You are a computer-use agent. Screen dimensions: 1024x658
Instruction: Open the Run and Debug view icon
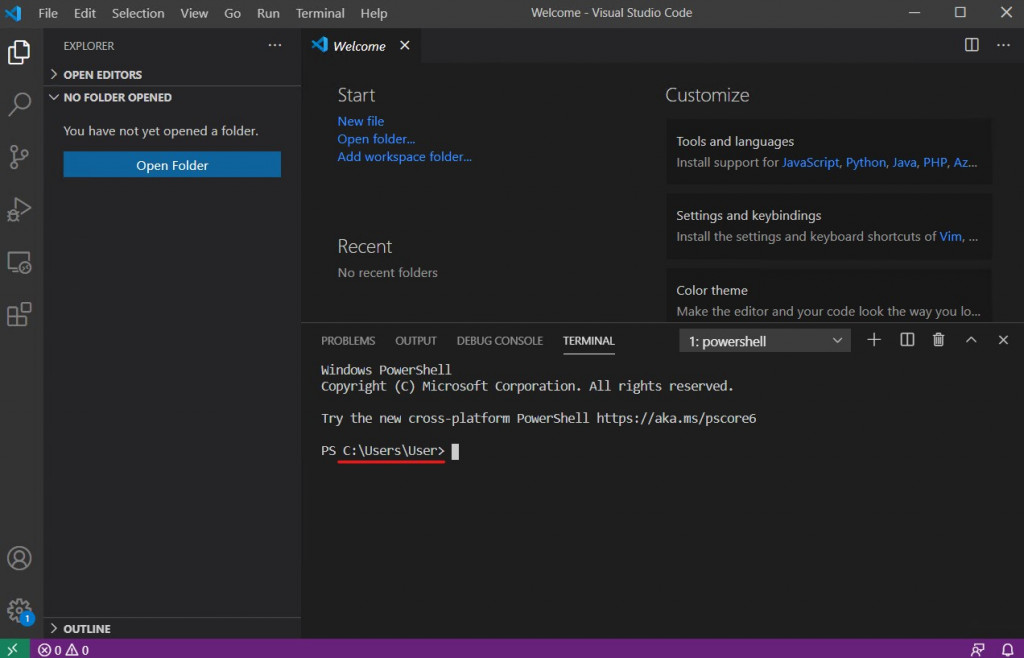coord(19,209)
